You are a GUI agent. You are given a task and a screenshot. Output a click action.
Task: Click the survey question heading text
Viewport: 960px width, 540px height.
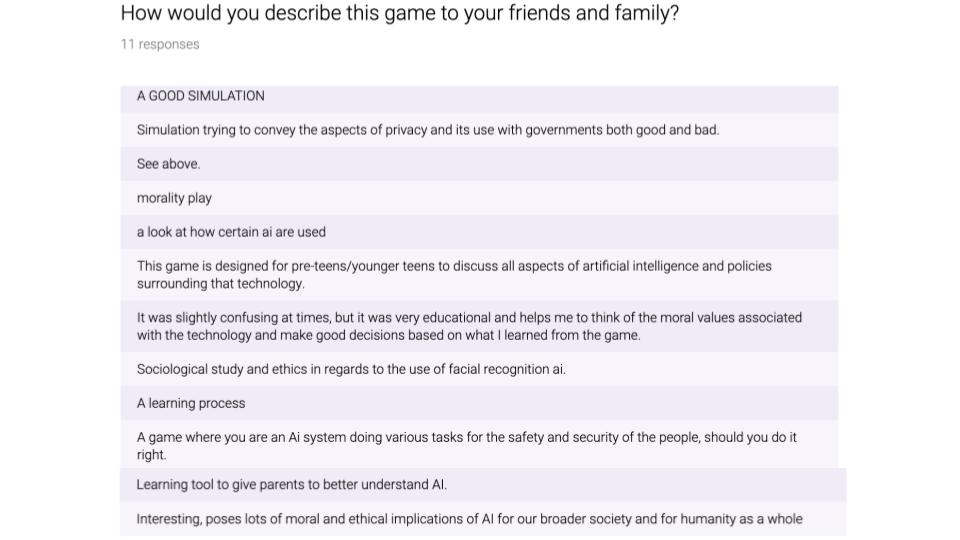pos(400,13)
